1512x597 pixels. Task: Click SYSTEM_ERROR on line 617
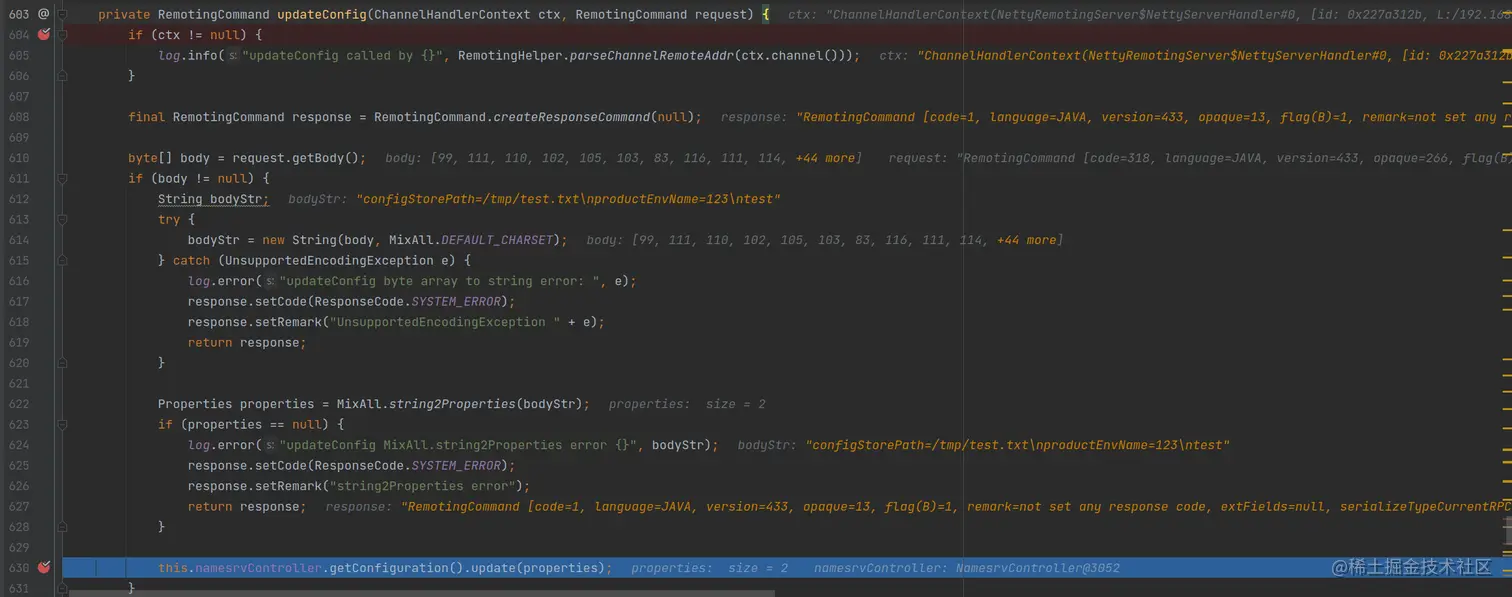pyautogui.click(x=455, y=302)
